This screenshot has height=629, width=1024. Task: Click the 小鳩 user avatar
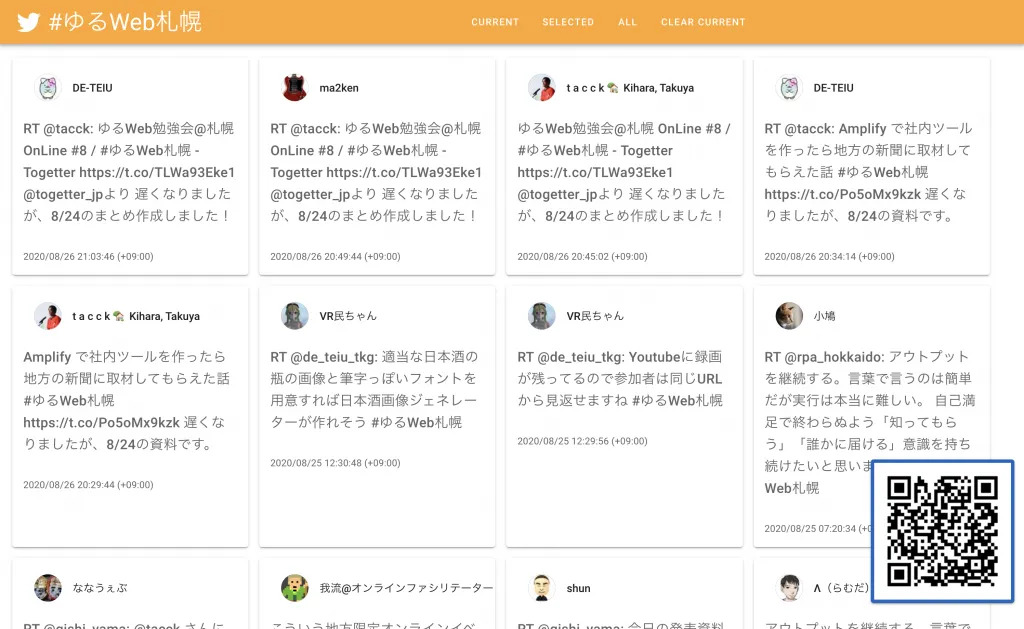(x=789, y=316)
